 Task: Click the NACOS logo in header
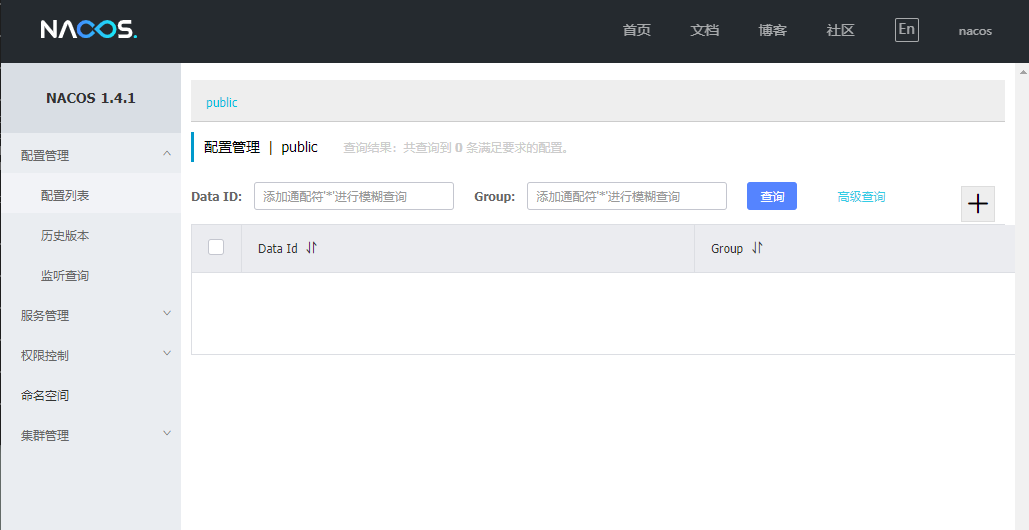tap(89, 30)
